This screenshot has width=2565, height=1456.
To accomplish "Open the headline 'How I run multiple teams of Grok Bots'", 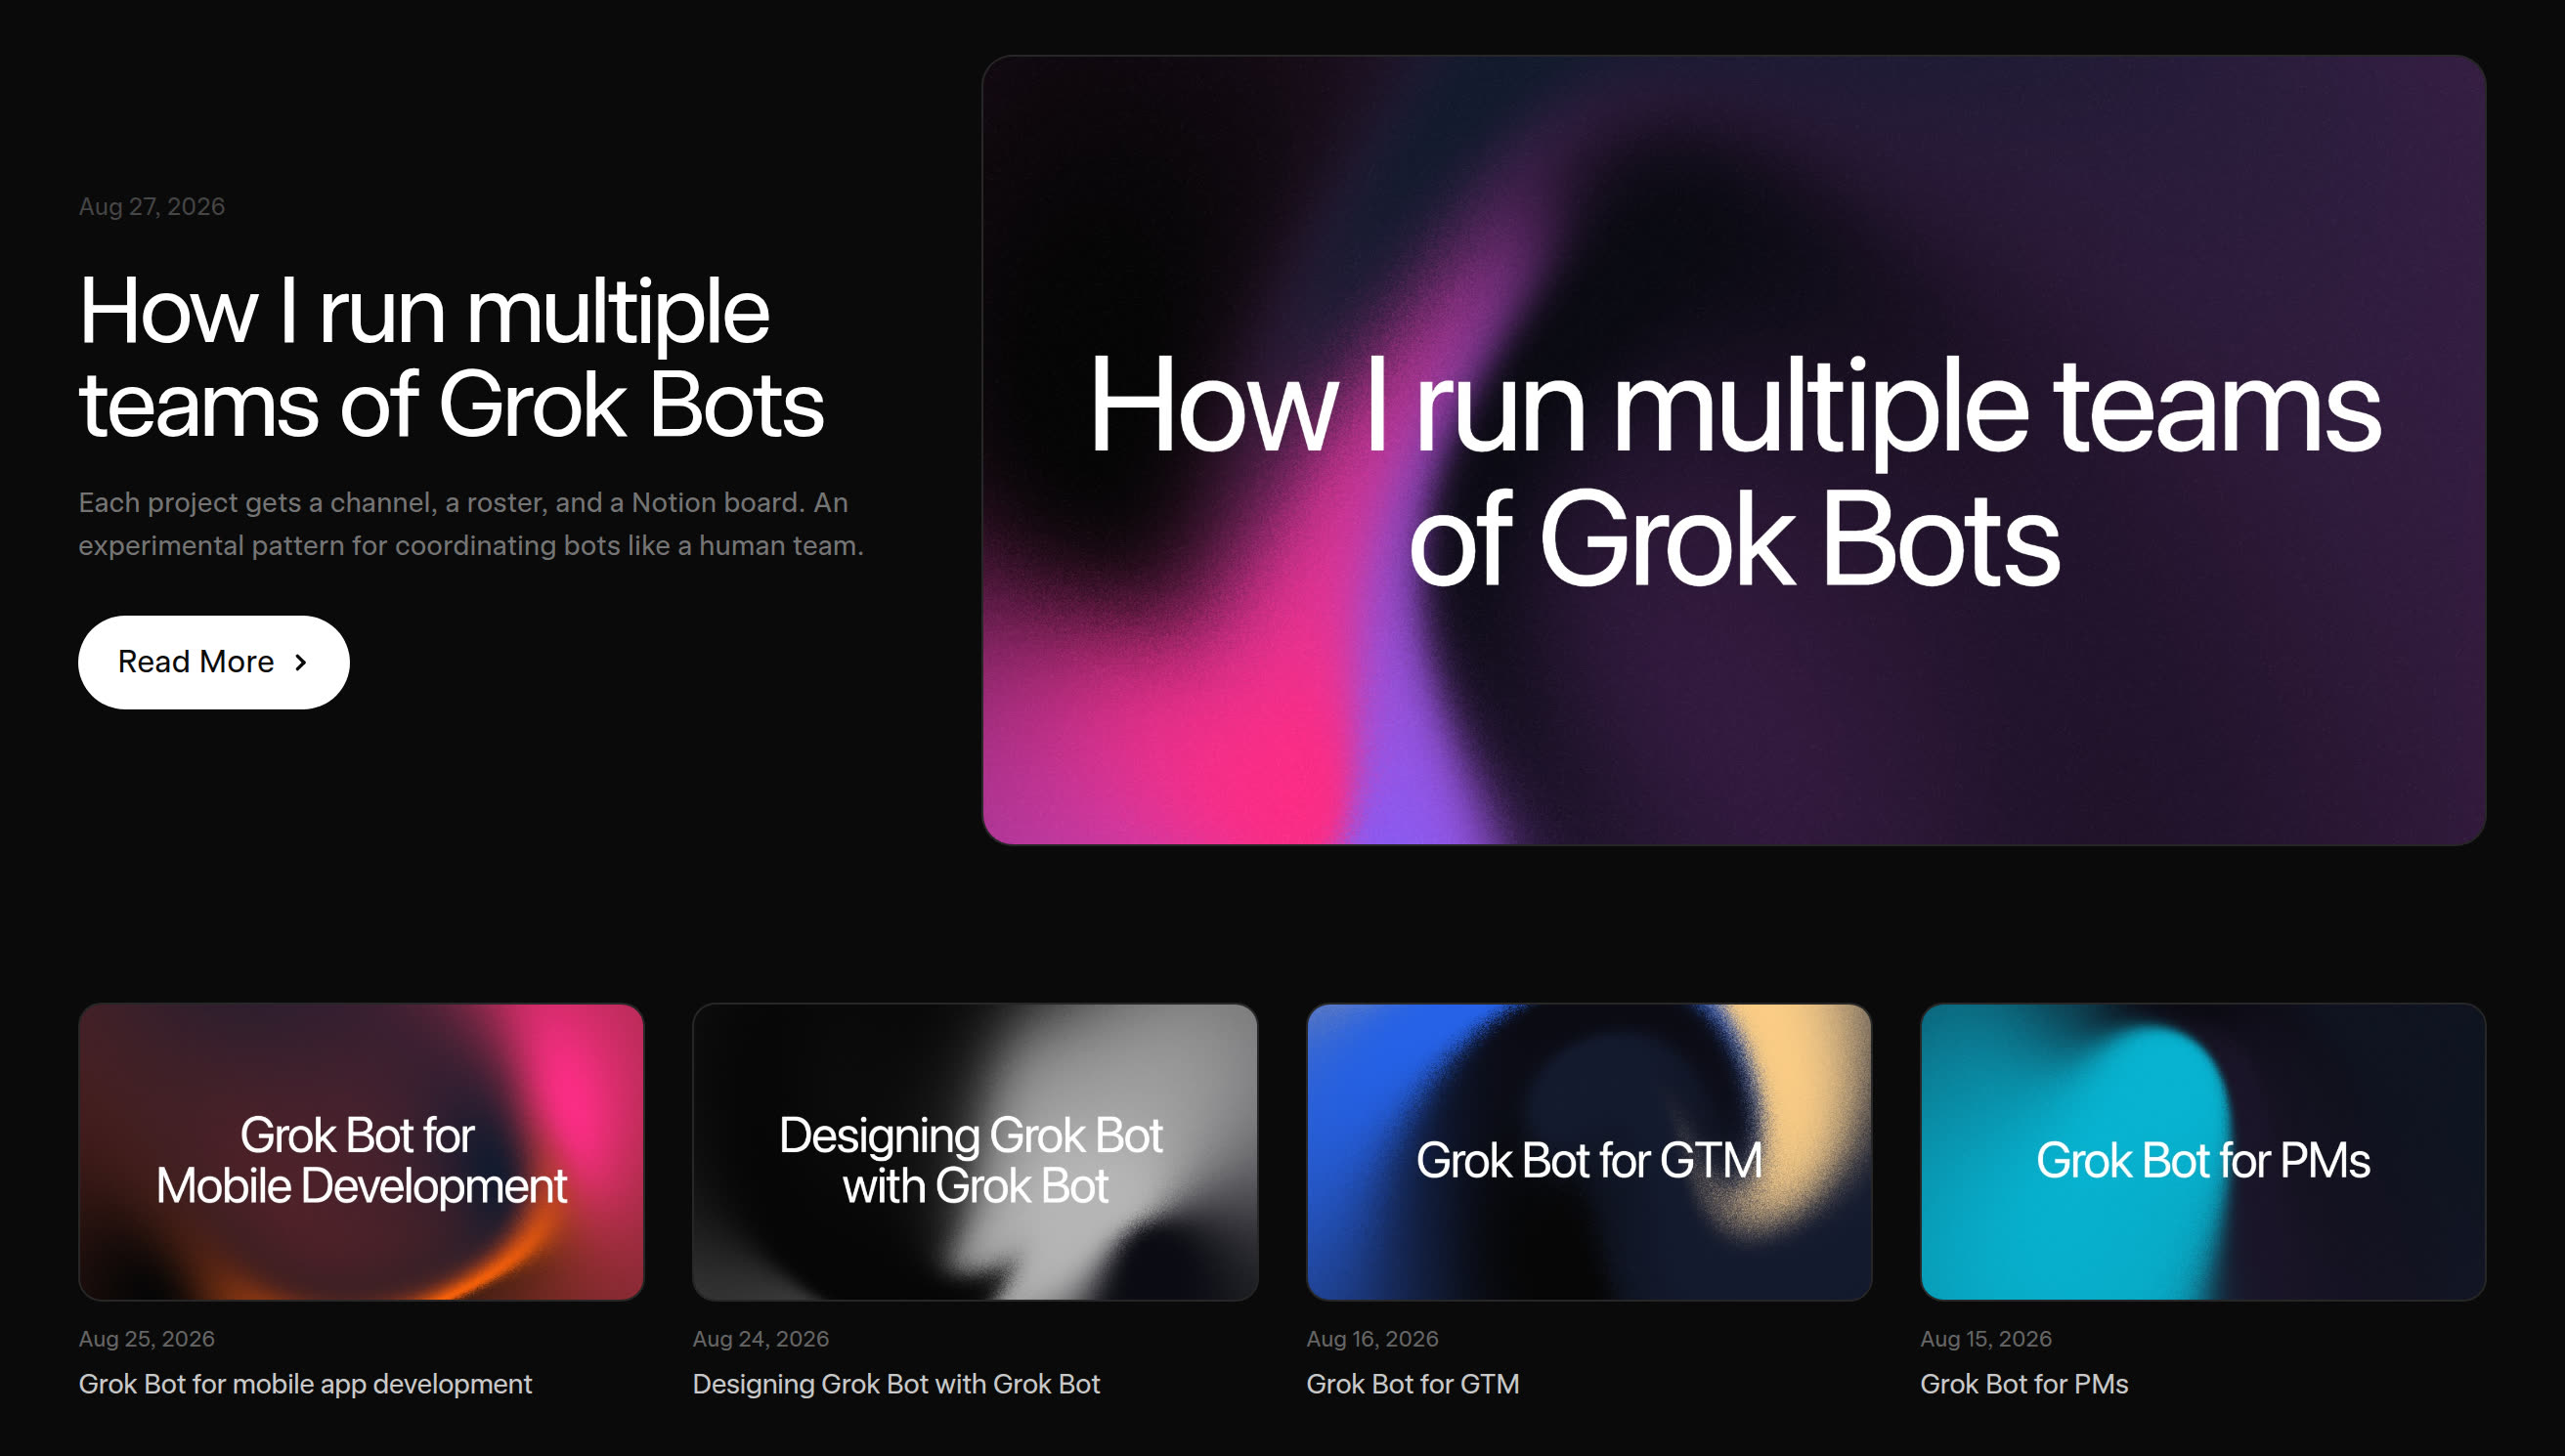I will click(451, 357).
